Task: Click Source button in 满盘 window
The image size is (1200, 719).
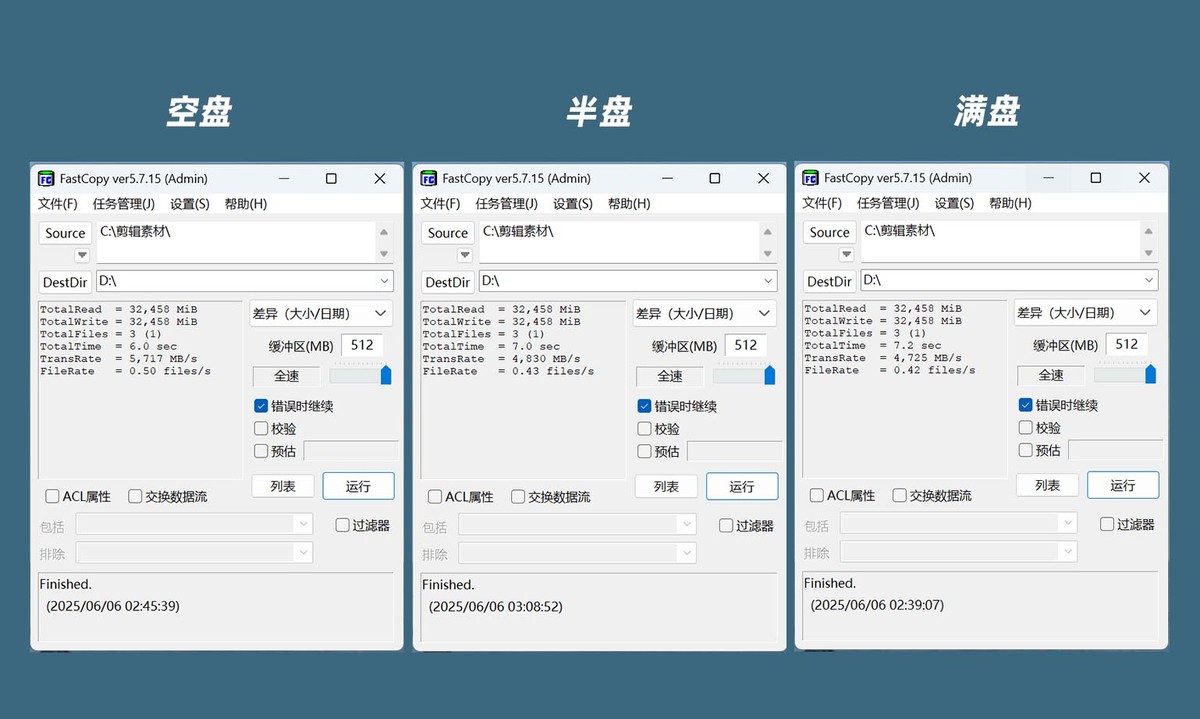Action: pyautogui.click(x=830, y=232)
